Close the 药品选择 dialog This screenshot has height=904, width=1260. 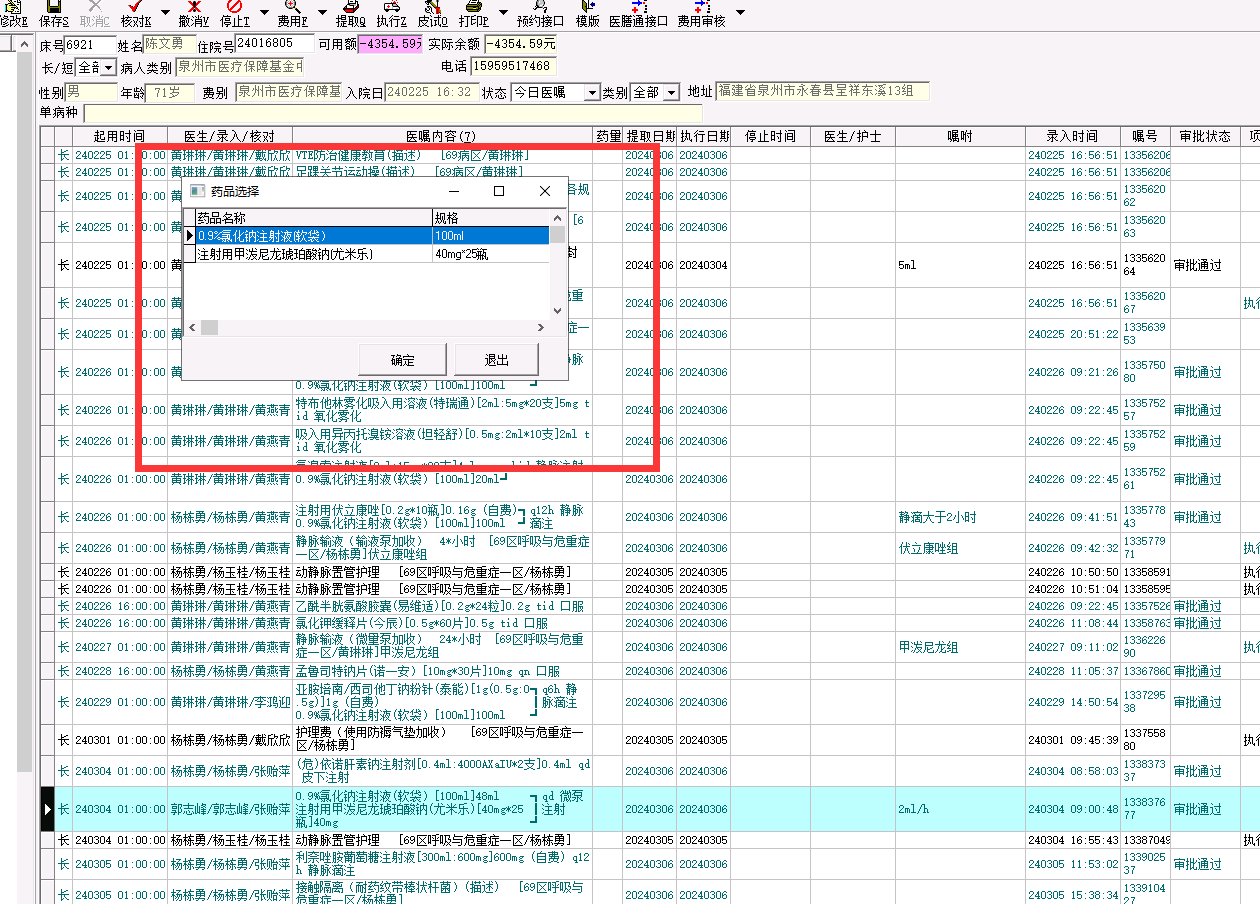[545, 191]
